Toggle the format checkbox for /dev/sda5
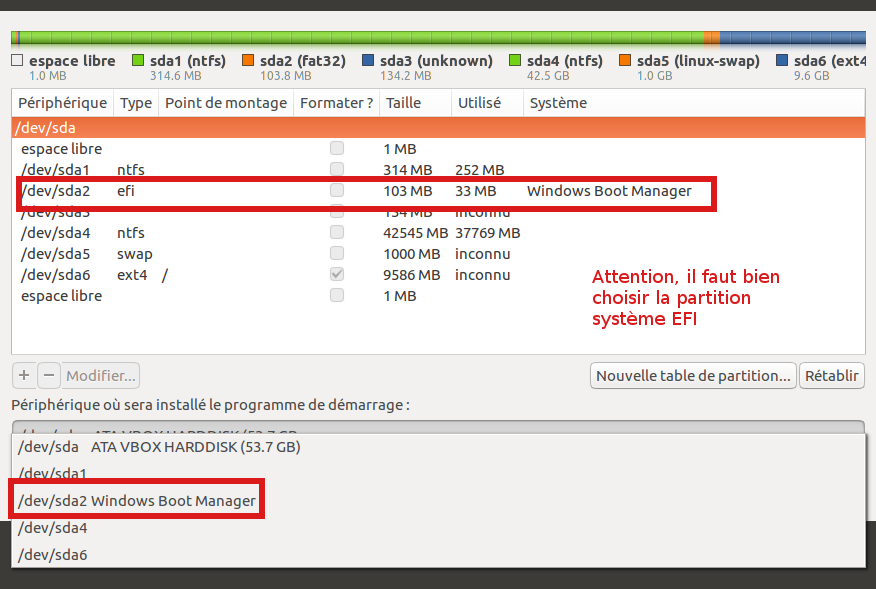Viewport: 876px width, 589px height. click(337, 254)
